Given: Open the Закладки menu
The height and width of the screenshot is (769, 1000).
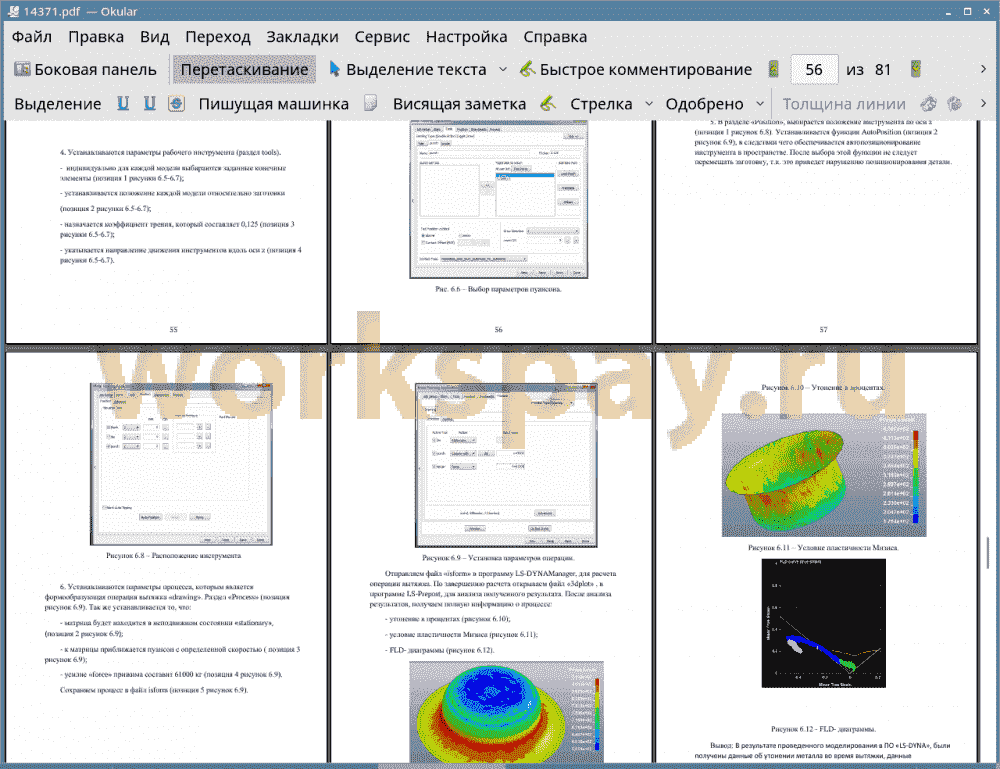Looking at the screenshot, I should [302, 37].
